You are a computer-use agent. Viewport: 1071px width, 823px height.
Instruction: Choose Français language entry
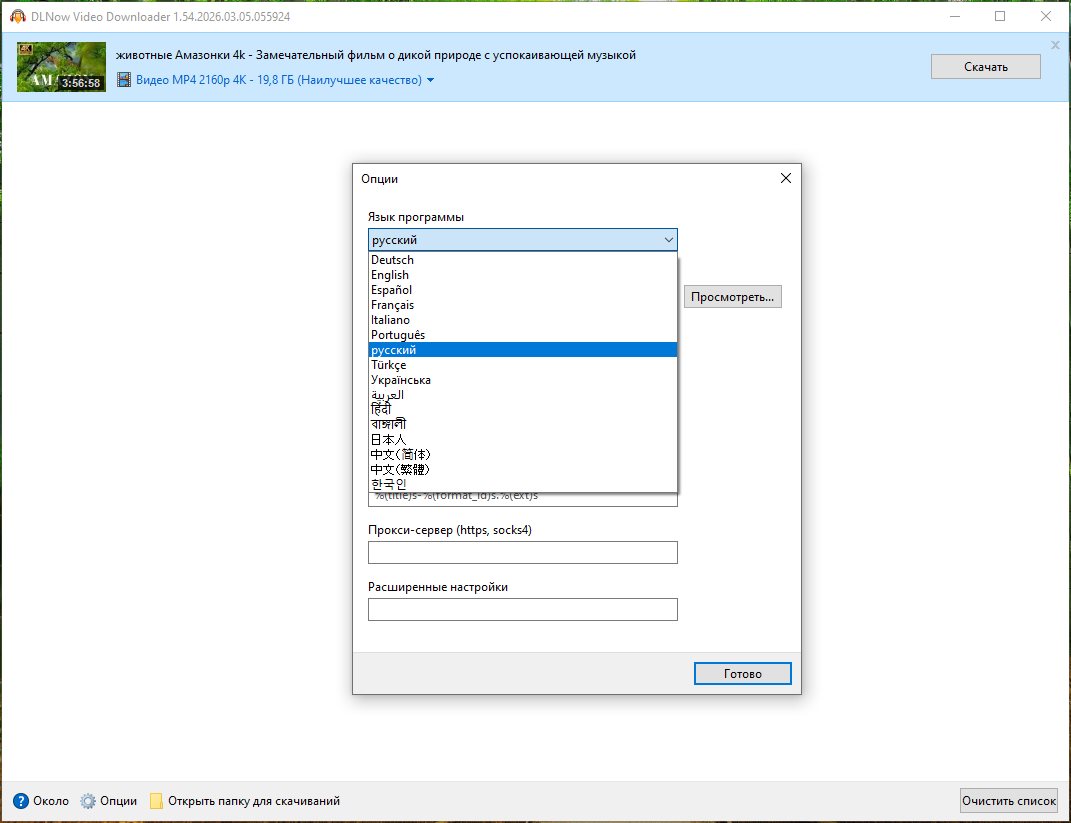pyautogui.click(x=392, y=305)
